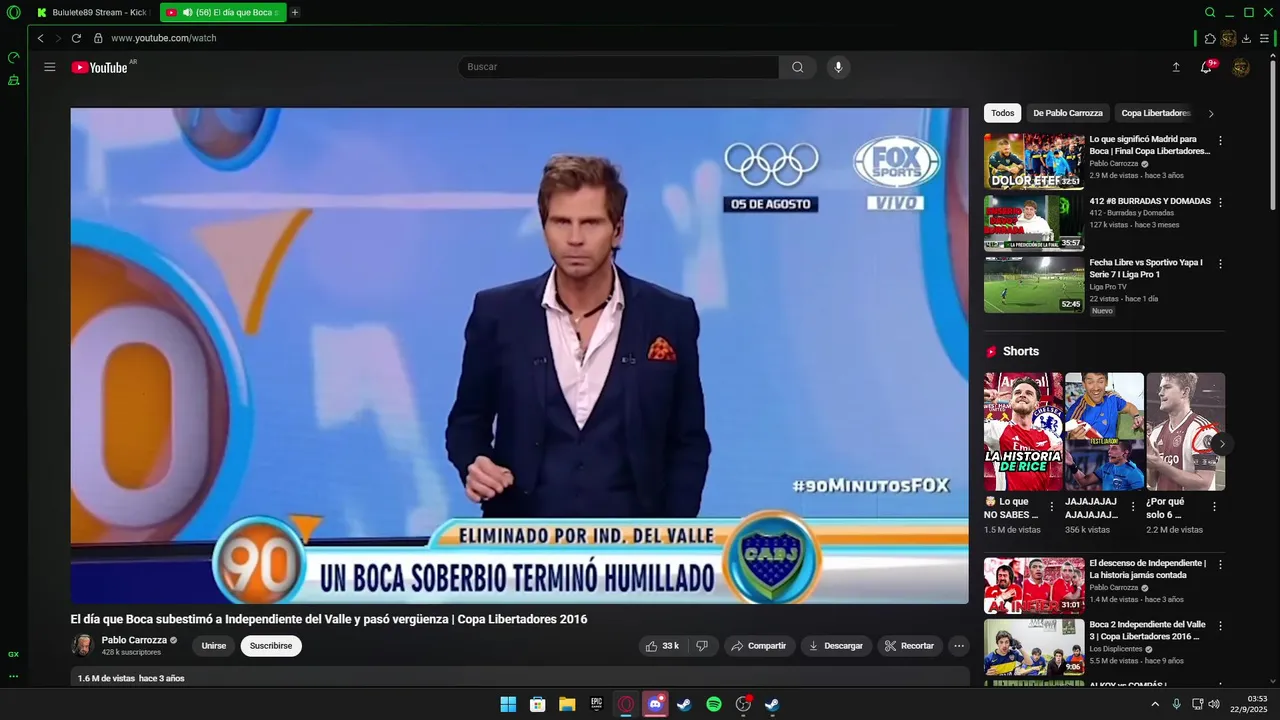Open options for 'El descenso de Independiente' video
The height and width of the screenshot is (720, 1280).
[x=1219, y=565]
